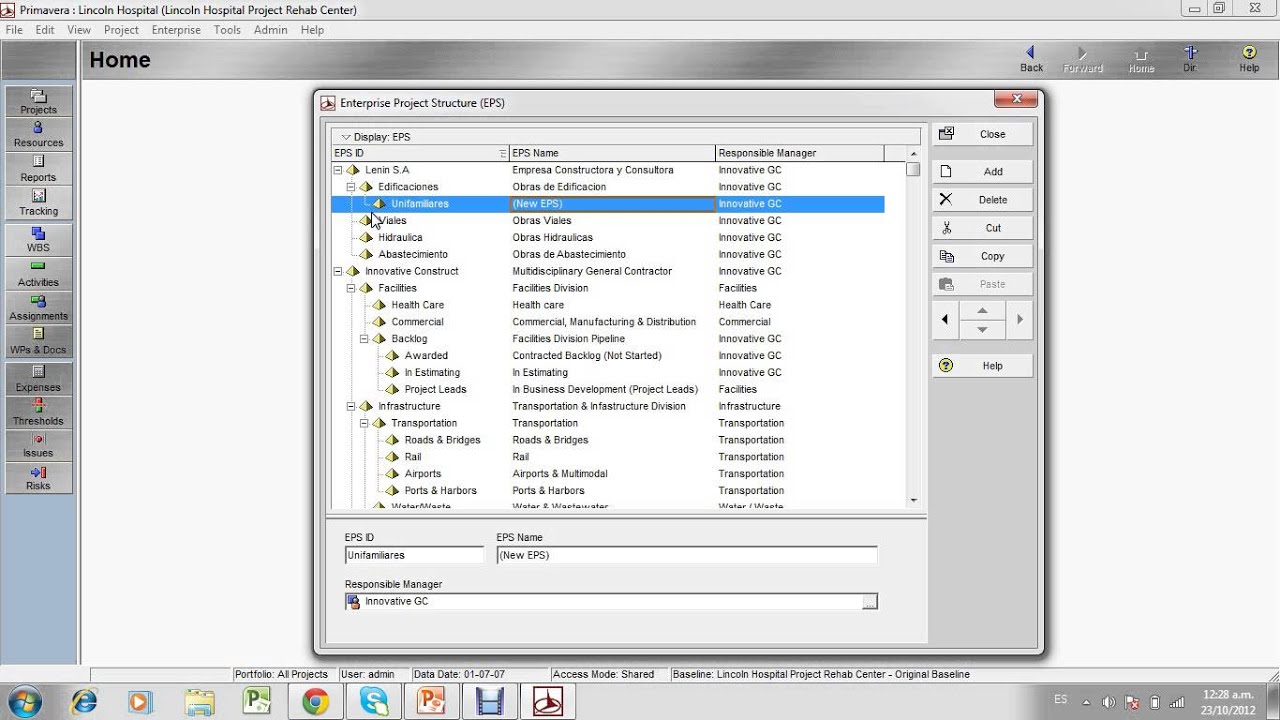The height and width of the screenshot is (720, 1280).
Task: Move selected EPS right with right arrow
Action: [1020, 320]
